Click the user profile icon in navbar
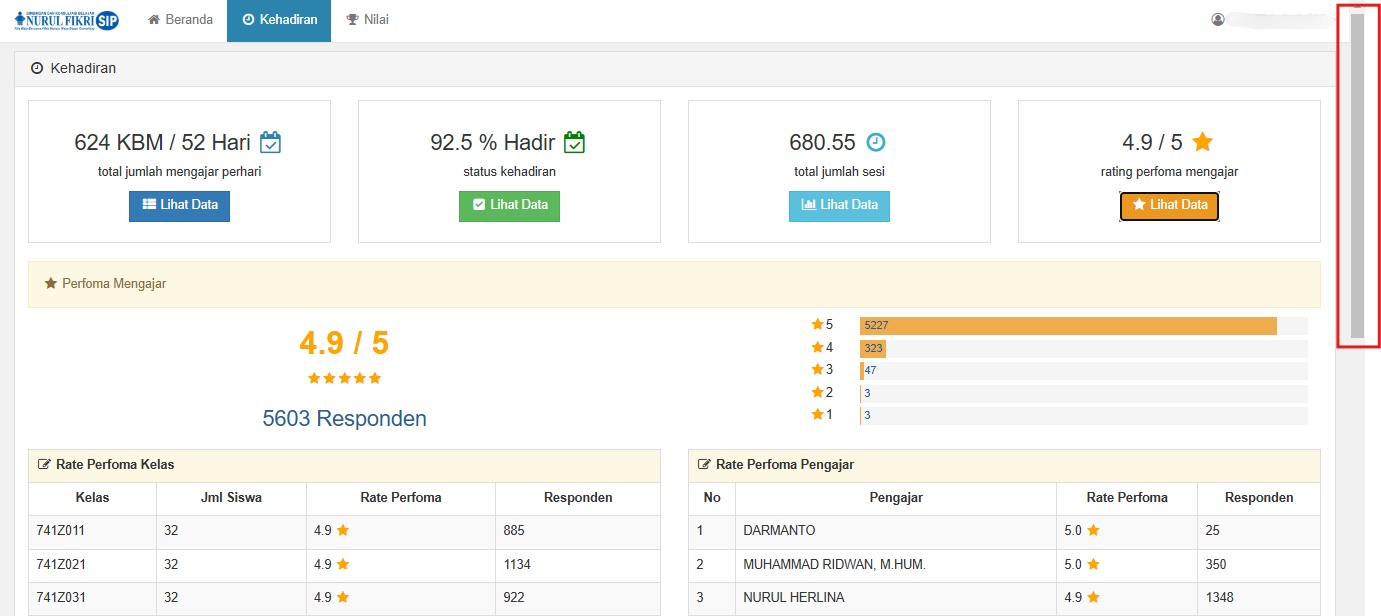Screen dimensions: 1381x616 pyautogui.click(x=1218, y=20)
